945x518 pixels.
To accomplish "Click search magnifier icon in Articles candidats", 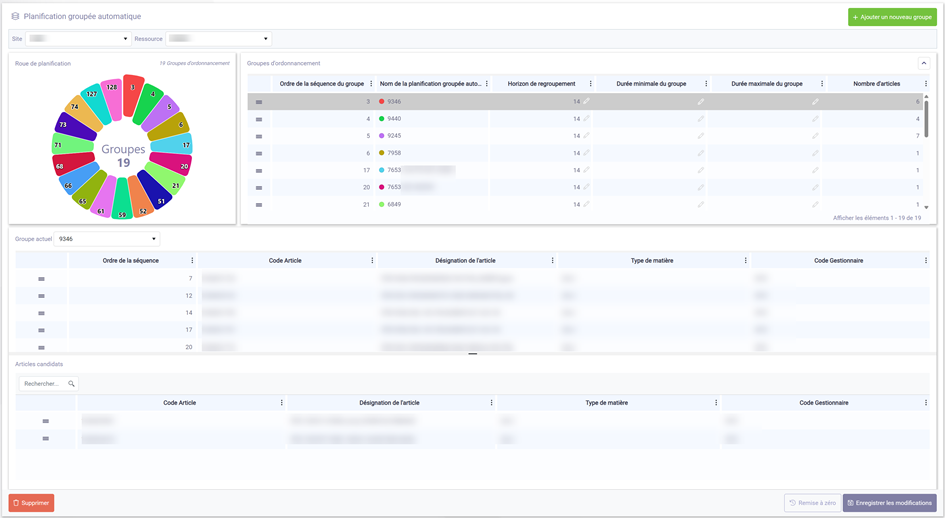I will [71, 383].
